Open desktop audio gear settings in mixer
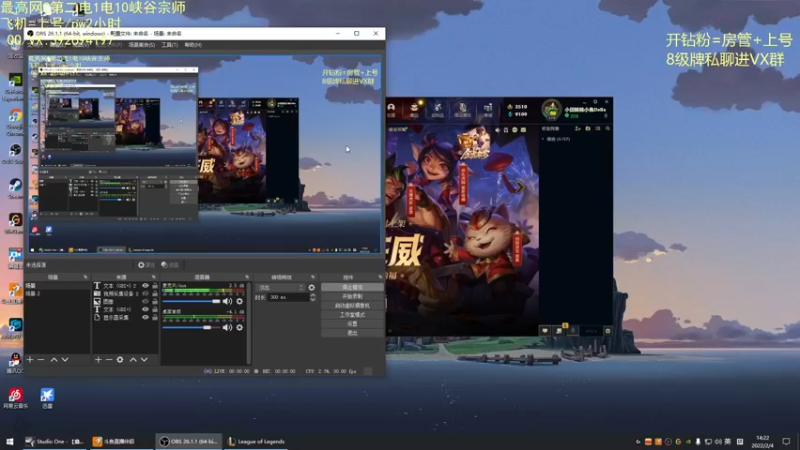 [239, 328]
